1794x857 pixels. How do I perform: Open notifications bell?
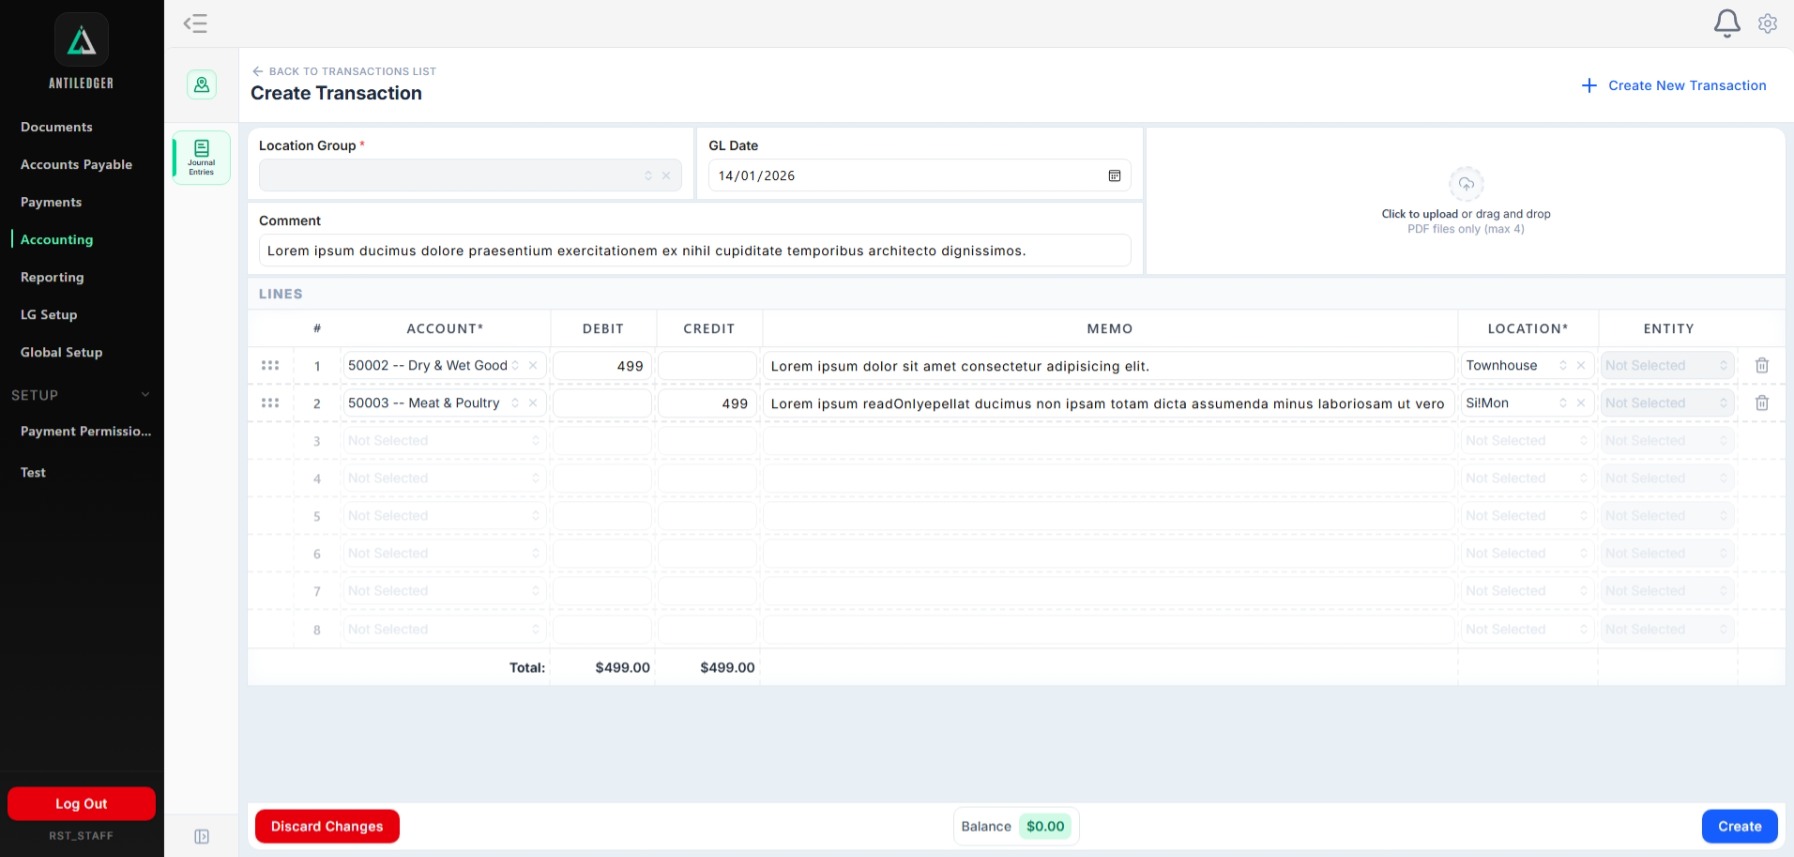point(1727,23)
